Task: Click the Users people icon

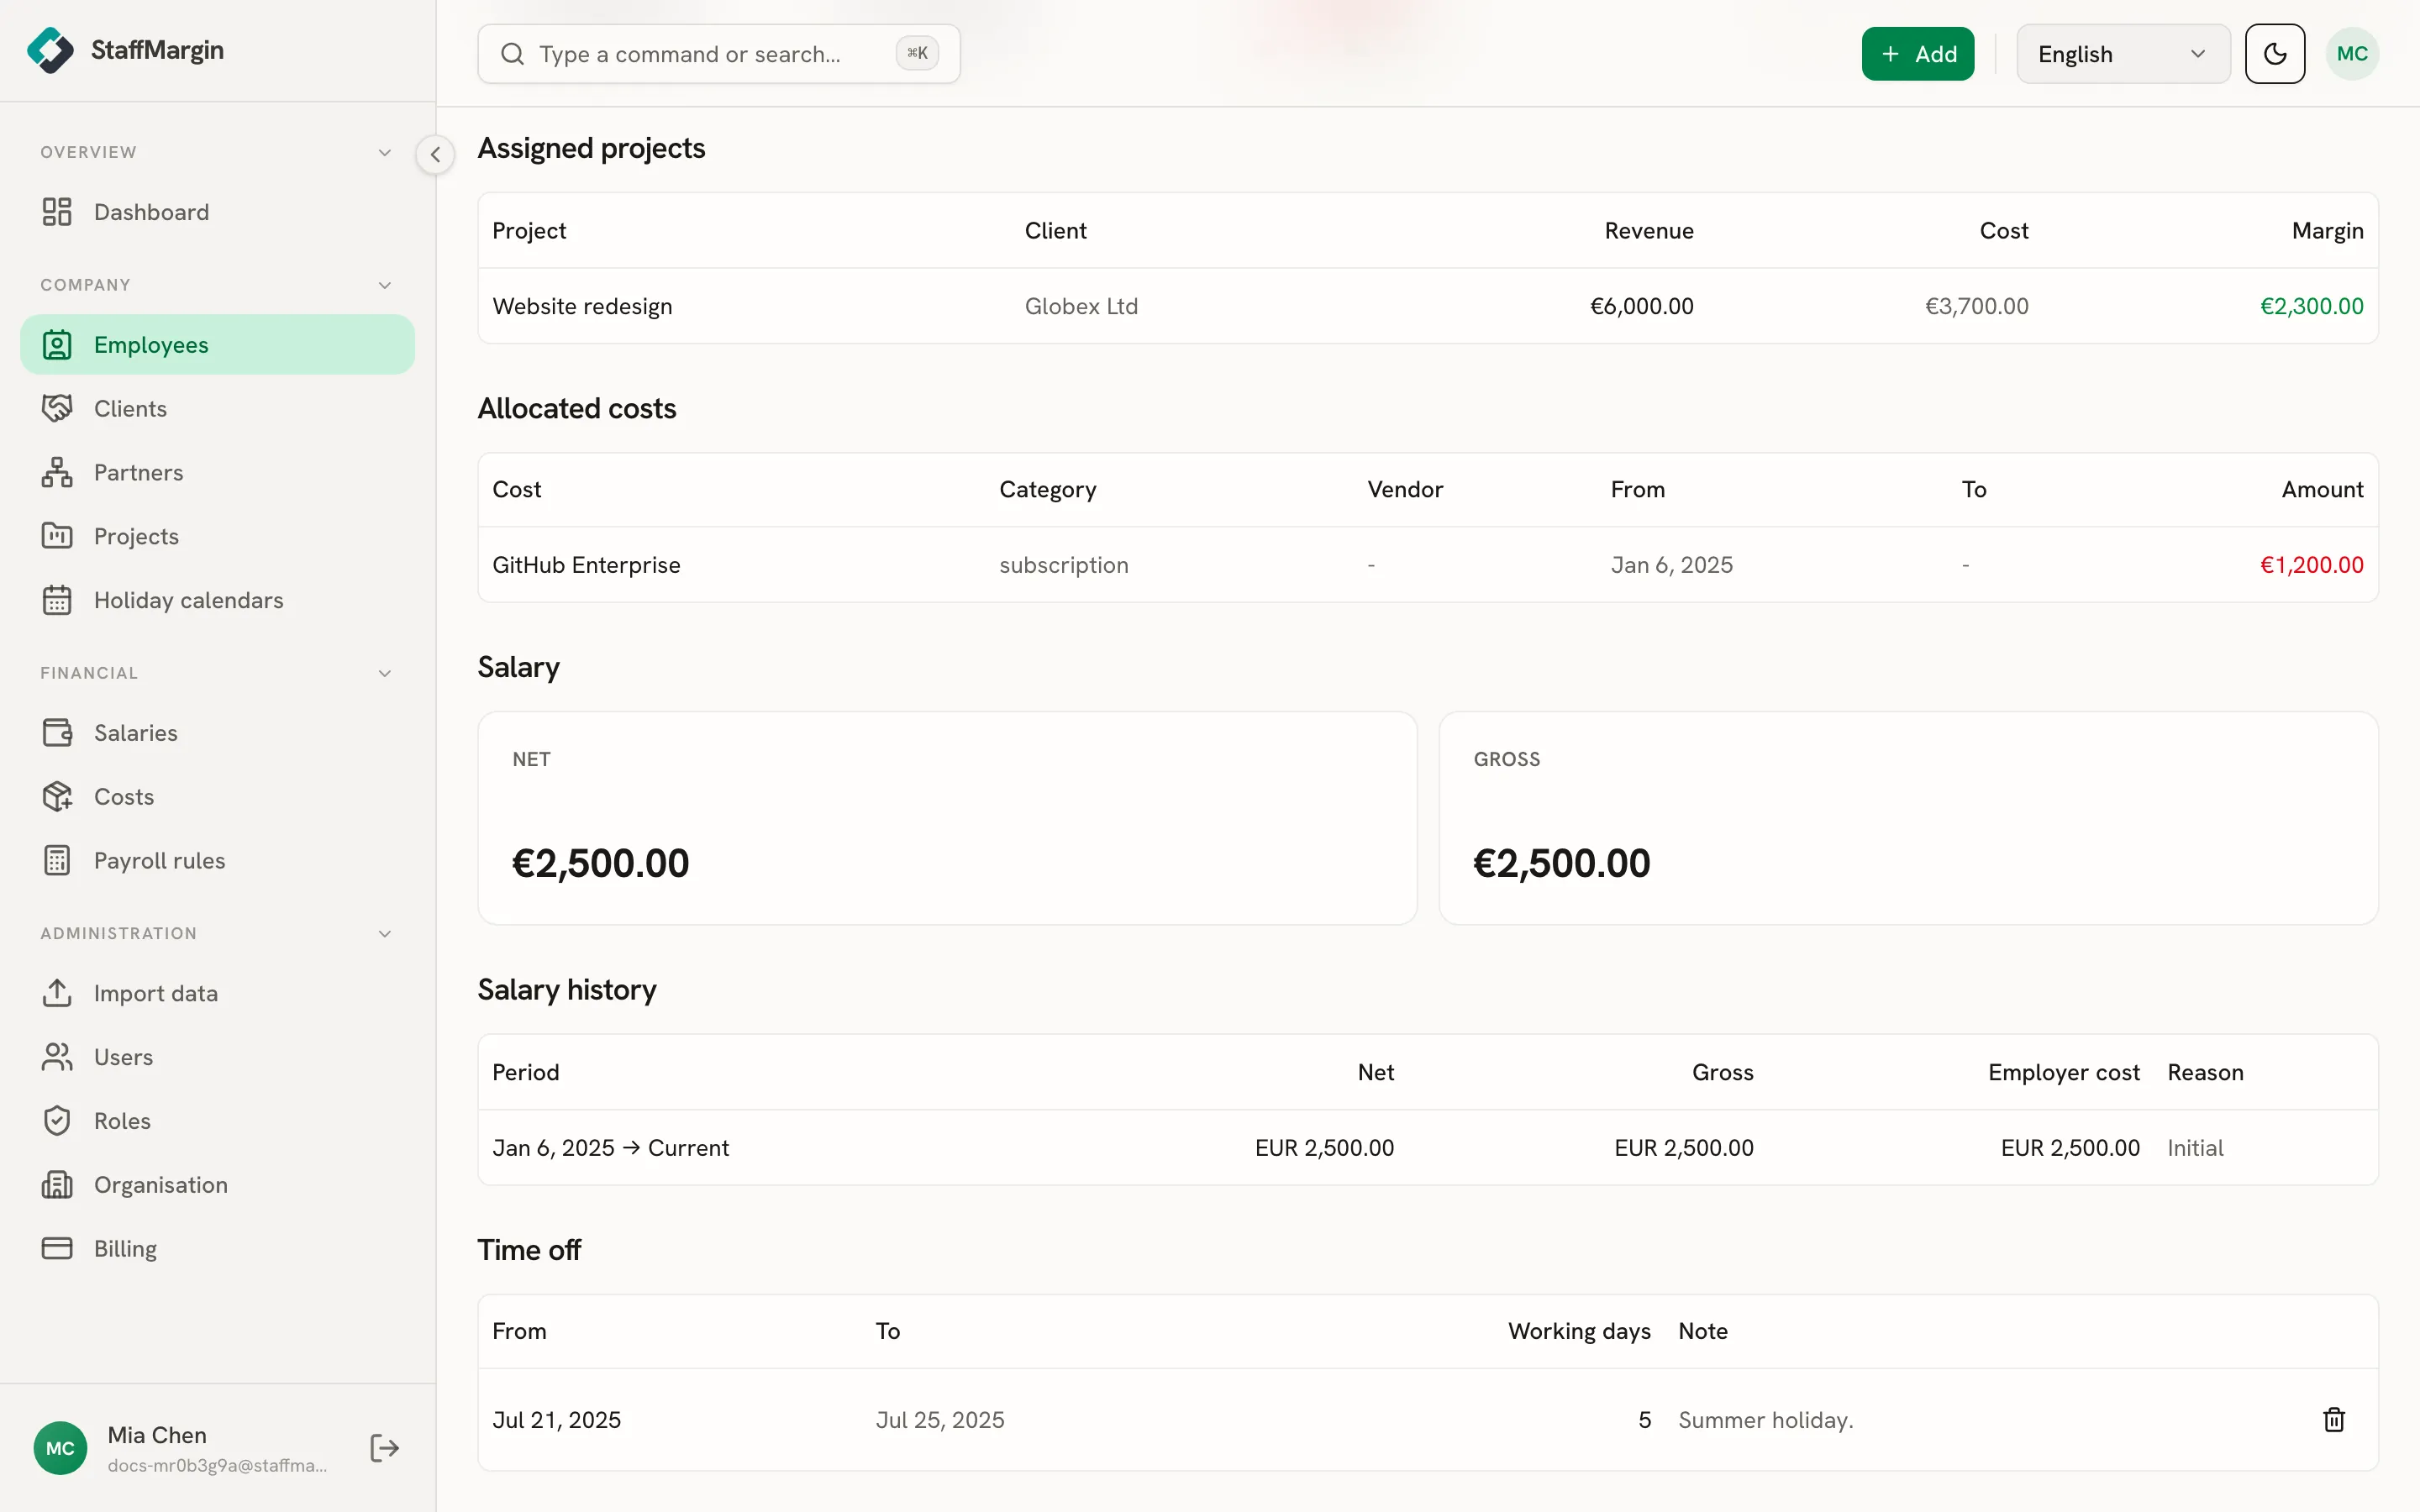Action: (x=57, y=1057)
